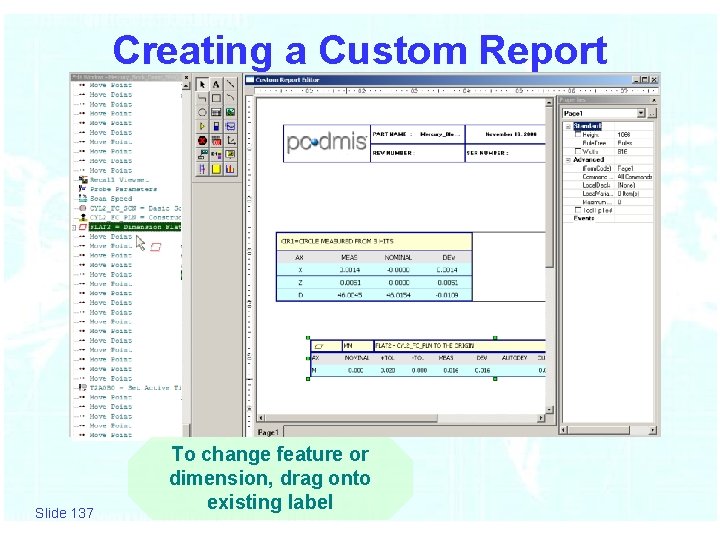Select the grid control tool
This screenshot has width=720, height=540.
click(x=216, y=112)
